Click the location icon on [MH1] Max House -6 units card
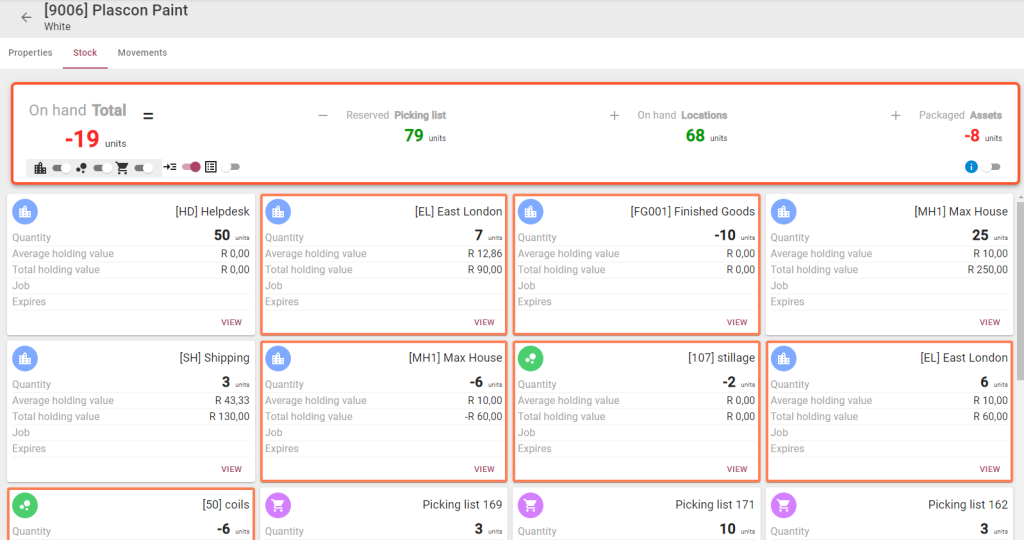The image size is (1024, 540). (278, 358)
